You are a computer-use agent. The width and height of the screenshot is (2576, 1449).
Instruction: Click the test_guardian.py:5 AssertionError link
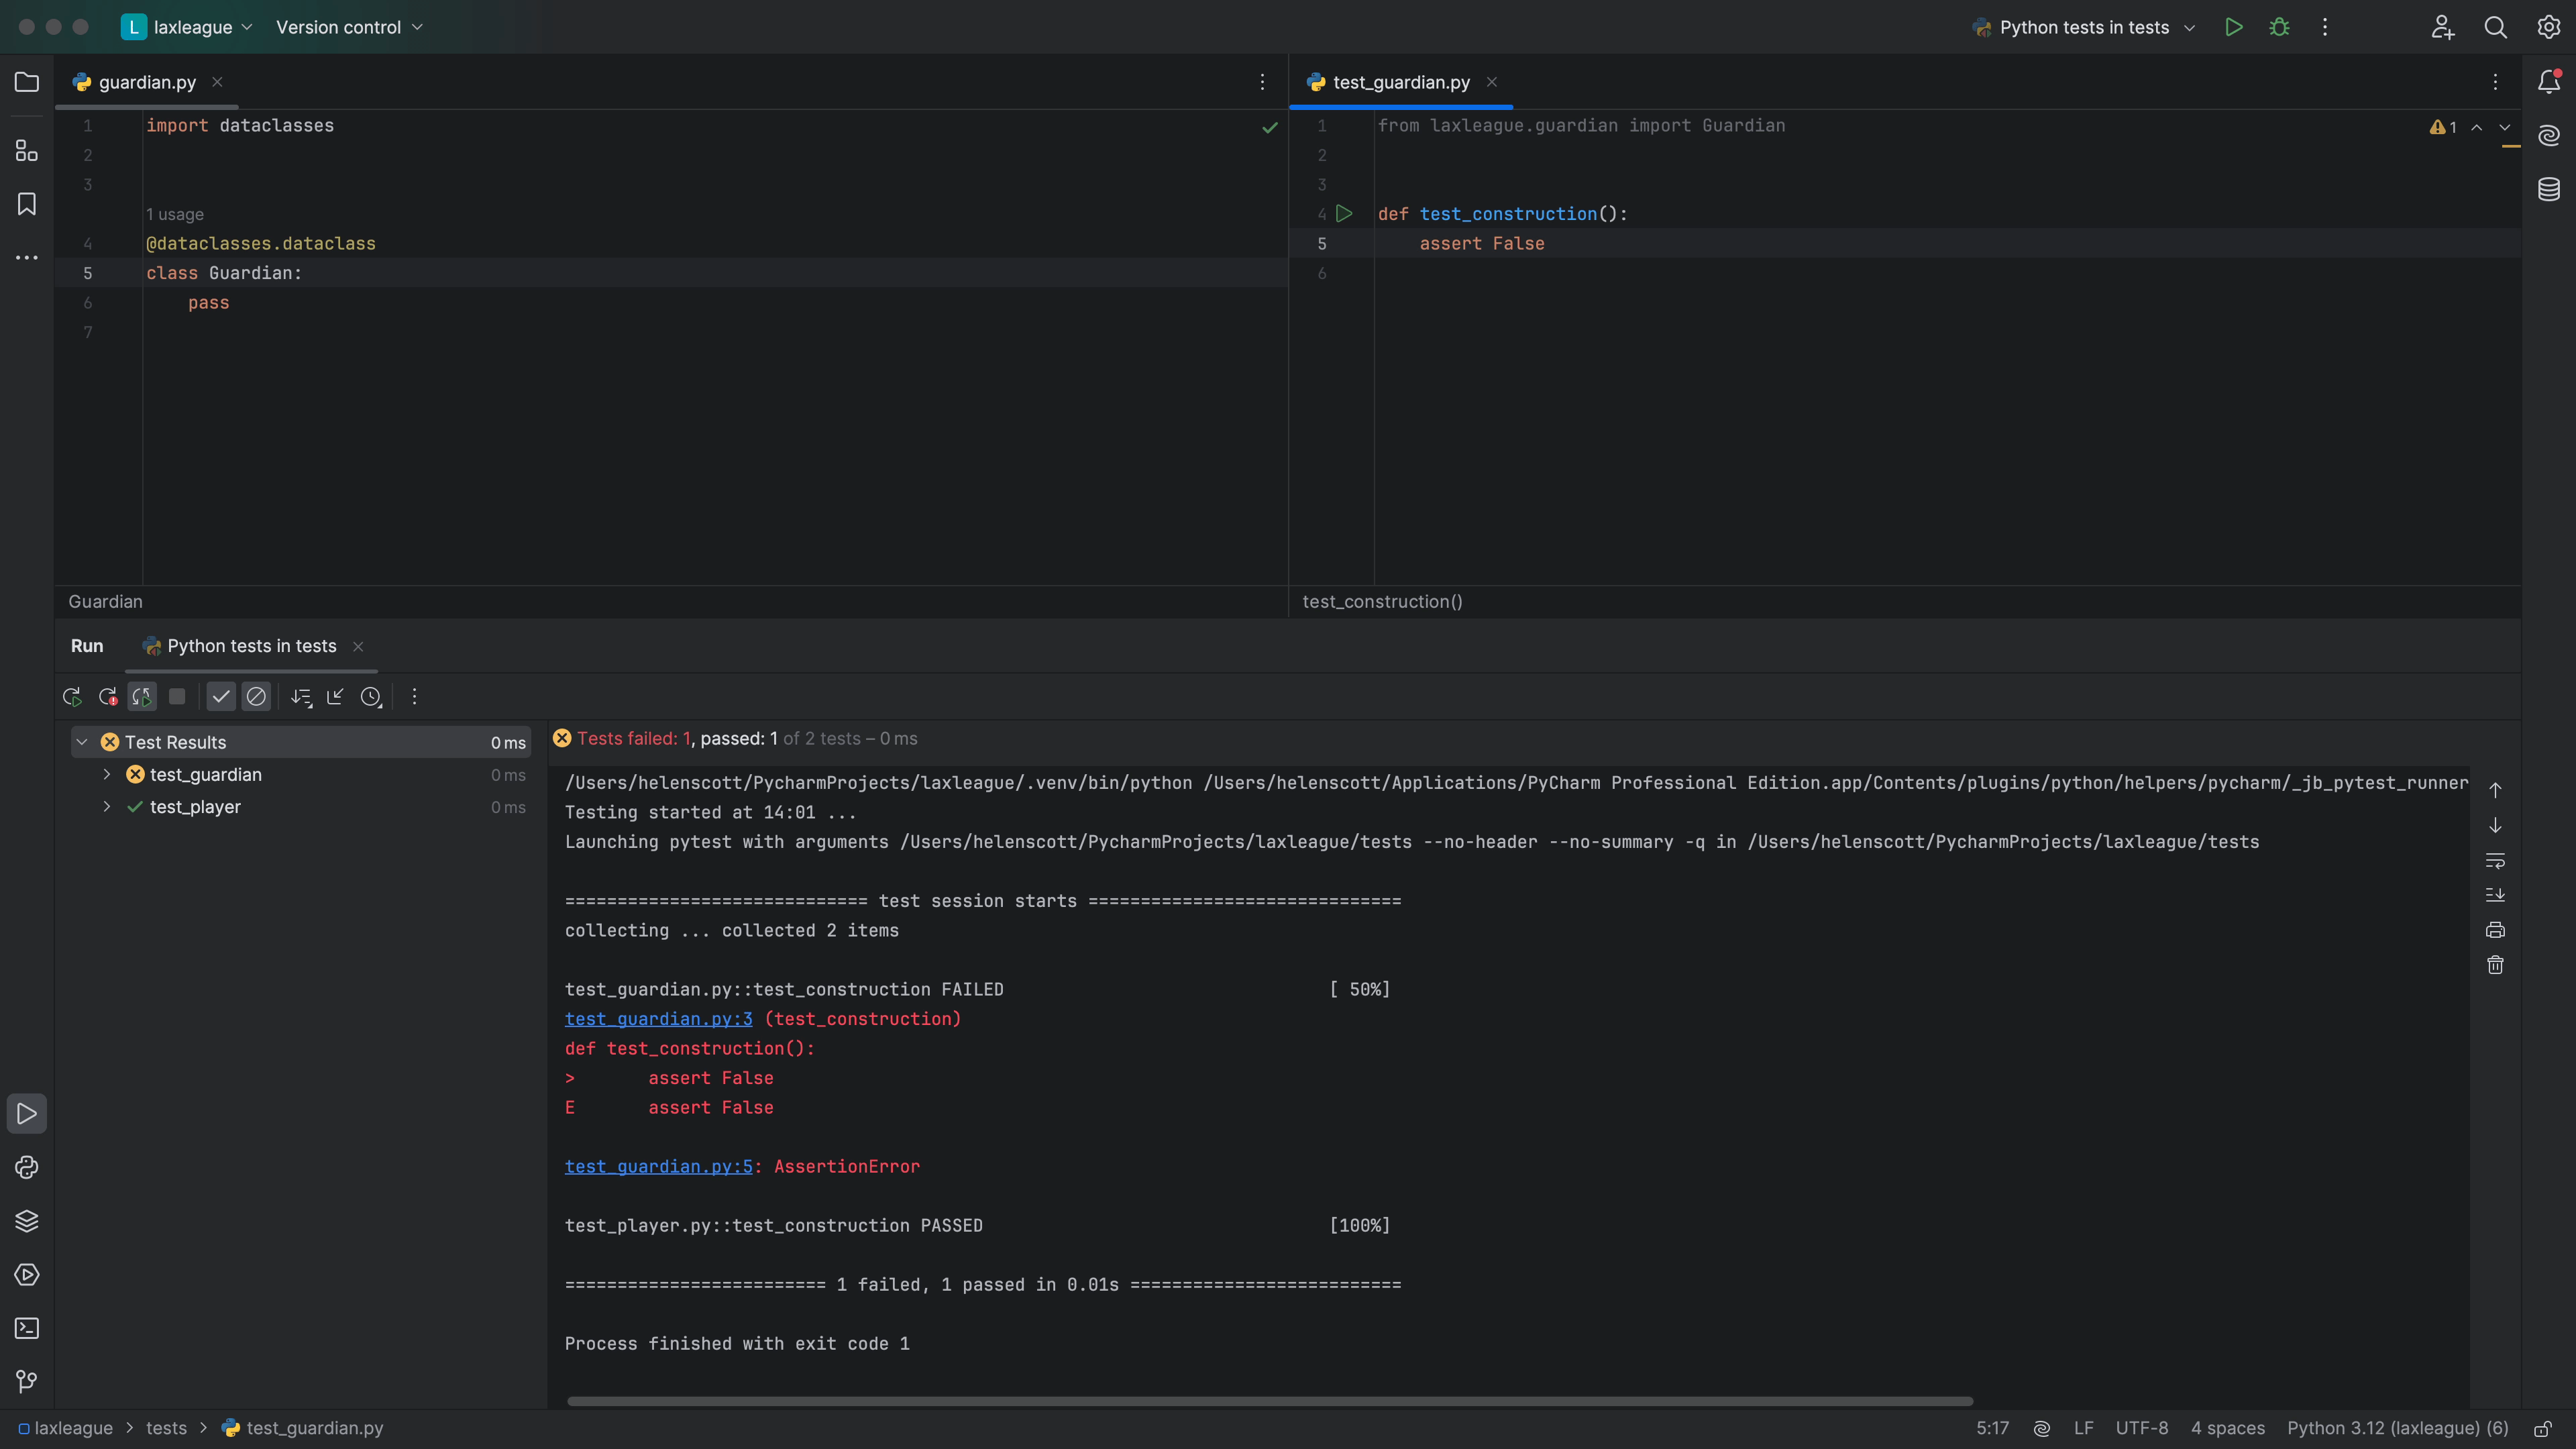658,1166
